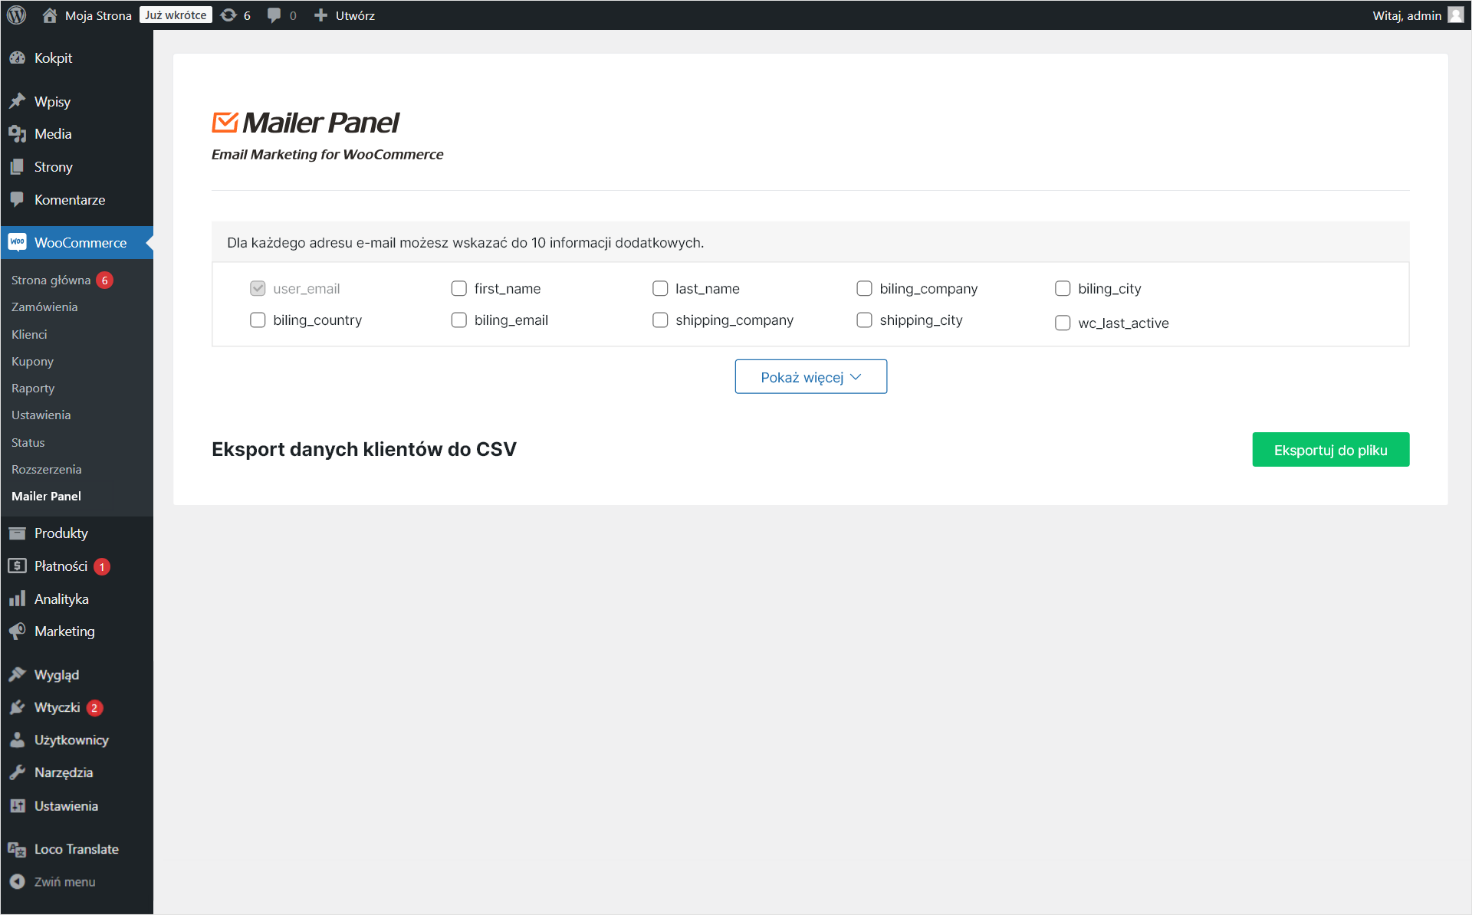Click the Narzędzia wrench icon
This screenshot has height=915, width=1472.
point(17,773)
